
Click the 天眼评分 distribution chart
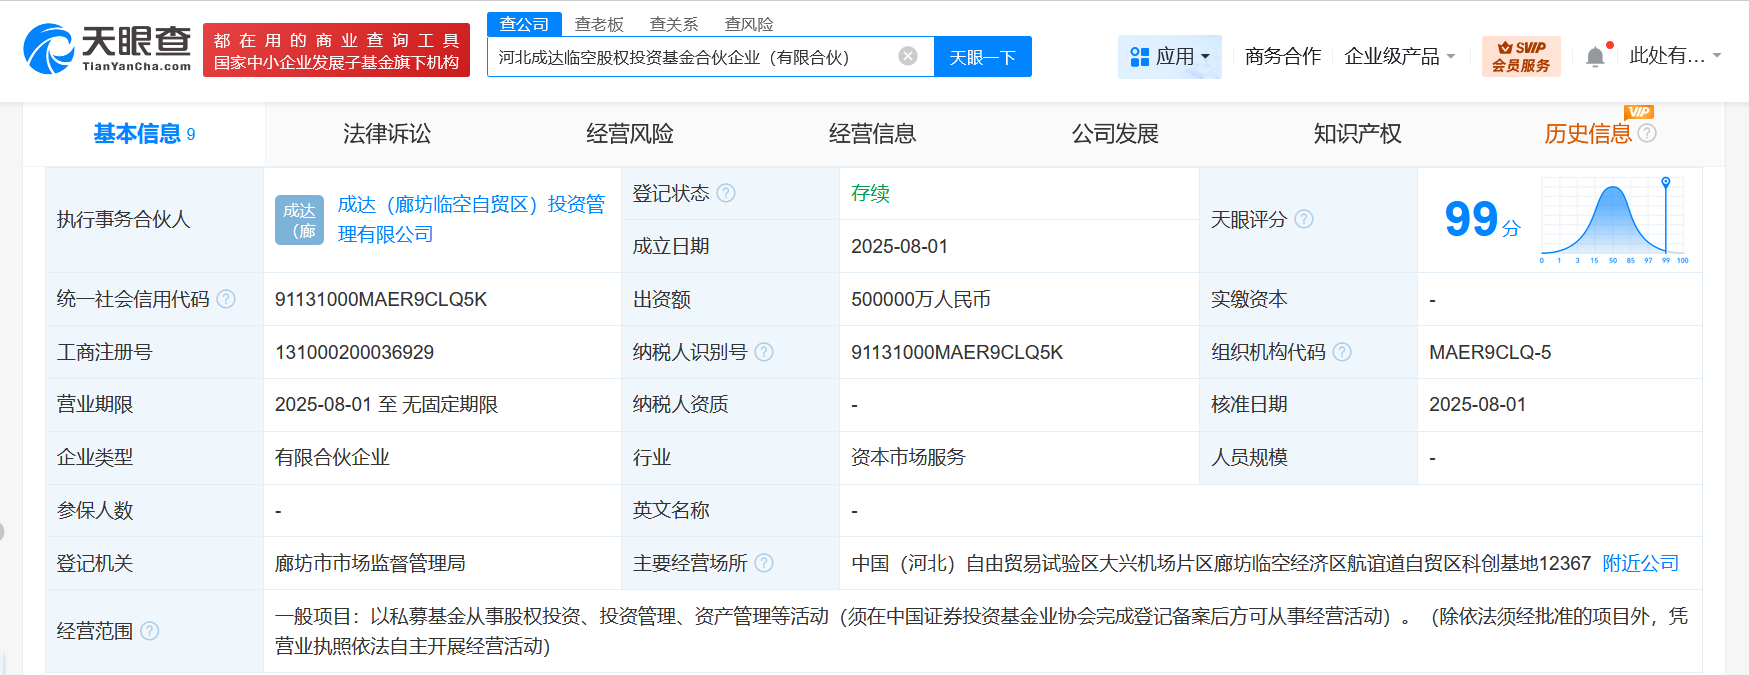click(x=1614, y=220)
